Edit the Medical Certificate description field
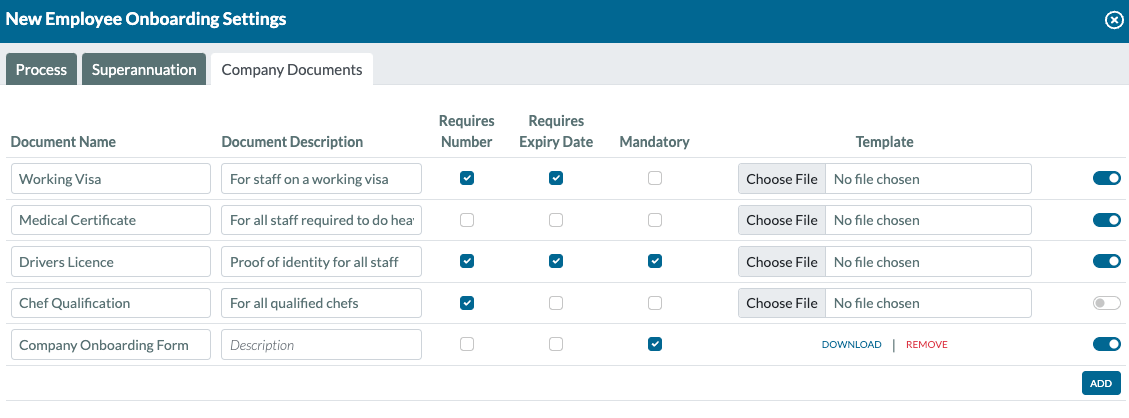 (321, 220)
